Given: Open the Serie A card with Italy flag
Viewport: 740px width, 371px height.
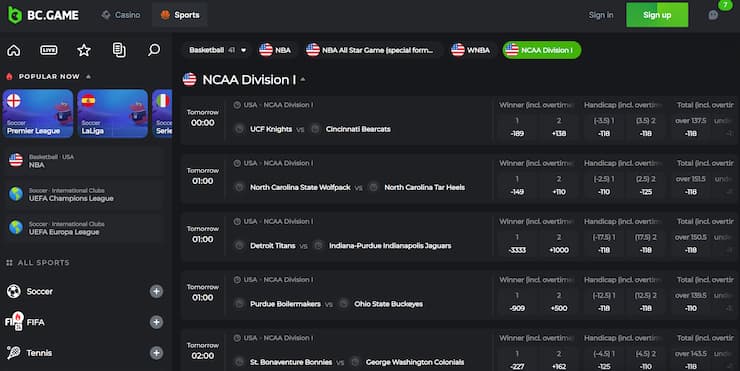Looking at the screenshot, I should (162, 114).
